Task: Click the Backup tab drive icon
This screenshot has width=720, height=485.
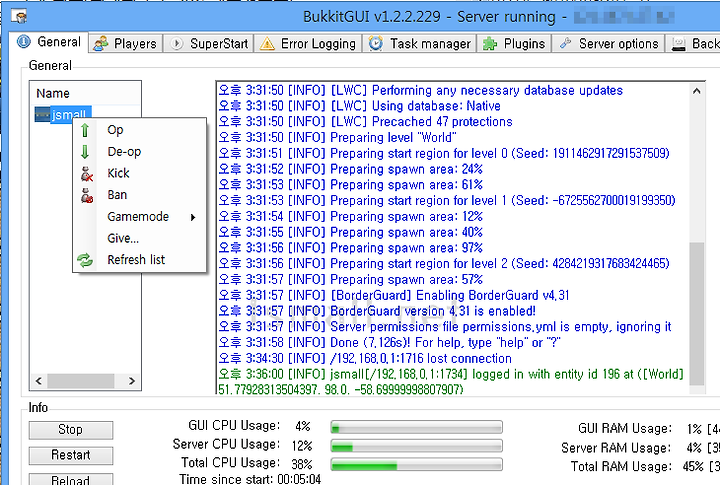Action: click(678, 44)
